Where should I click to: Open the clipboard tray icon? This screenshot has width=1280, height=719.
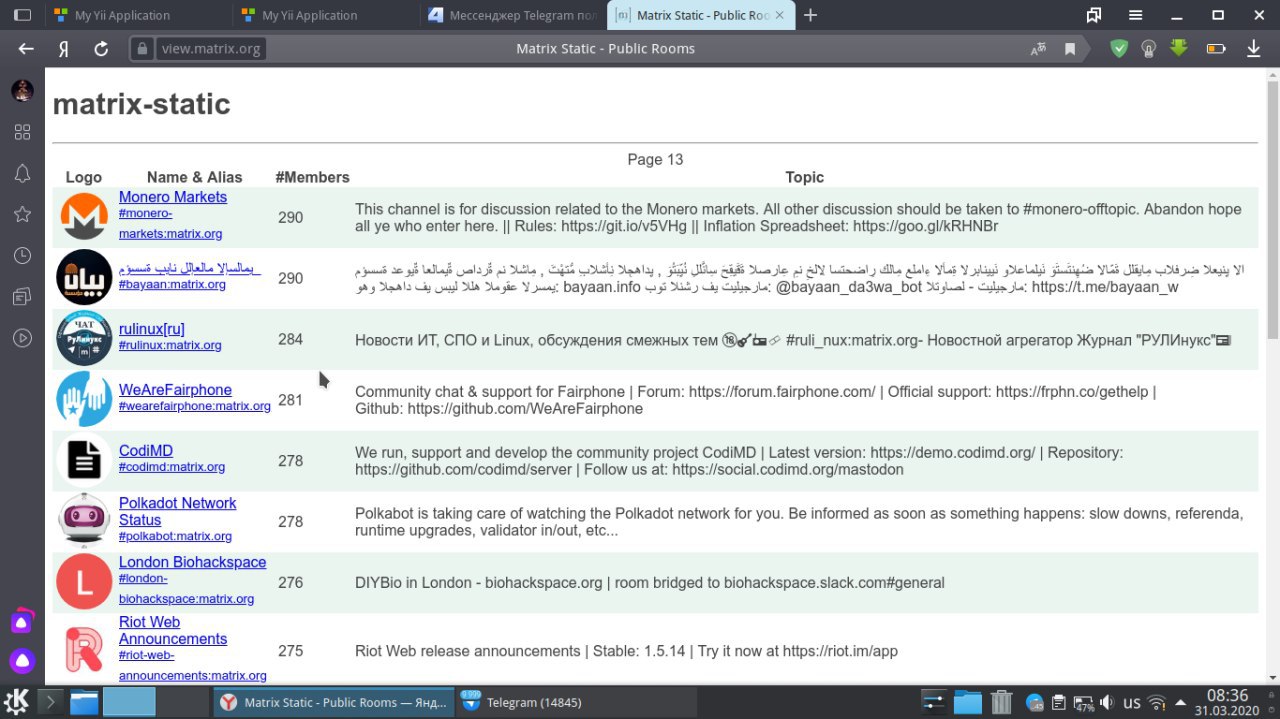[1059, 702]
